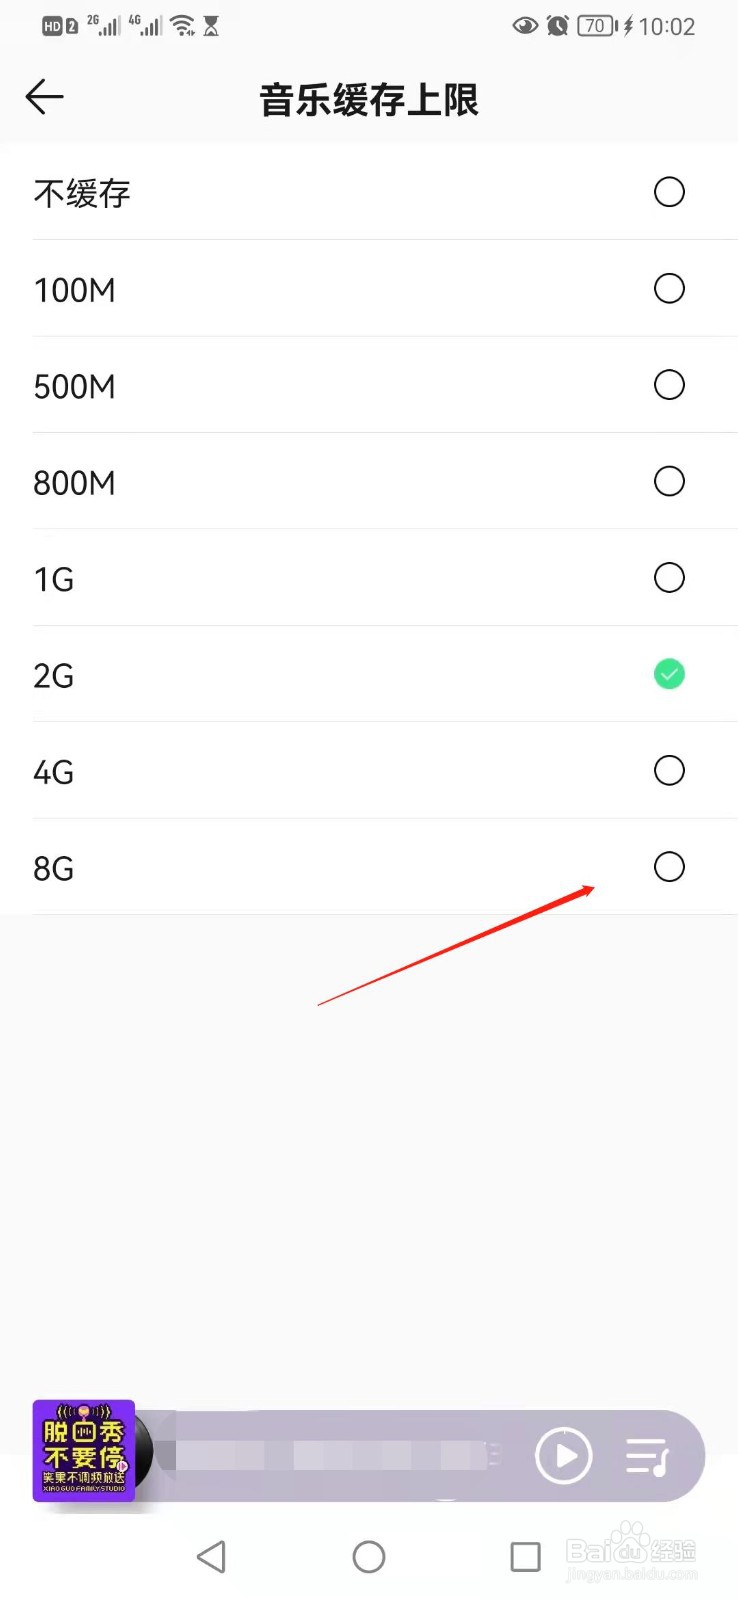Viewport: 738px width, 1600px height.
Task: Open the playlist queue icon
Action: (646, 1456)
